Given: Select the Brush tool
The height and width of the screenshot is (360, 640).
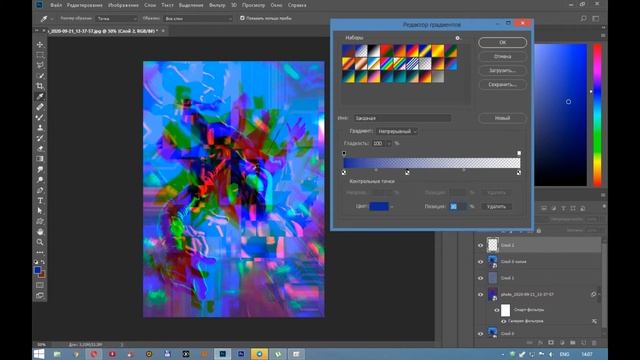Looking at the screenshot, I should tap(40, 117).
